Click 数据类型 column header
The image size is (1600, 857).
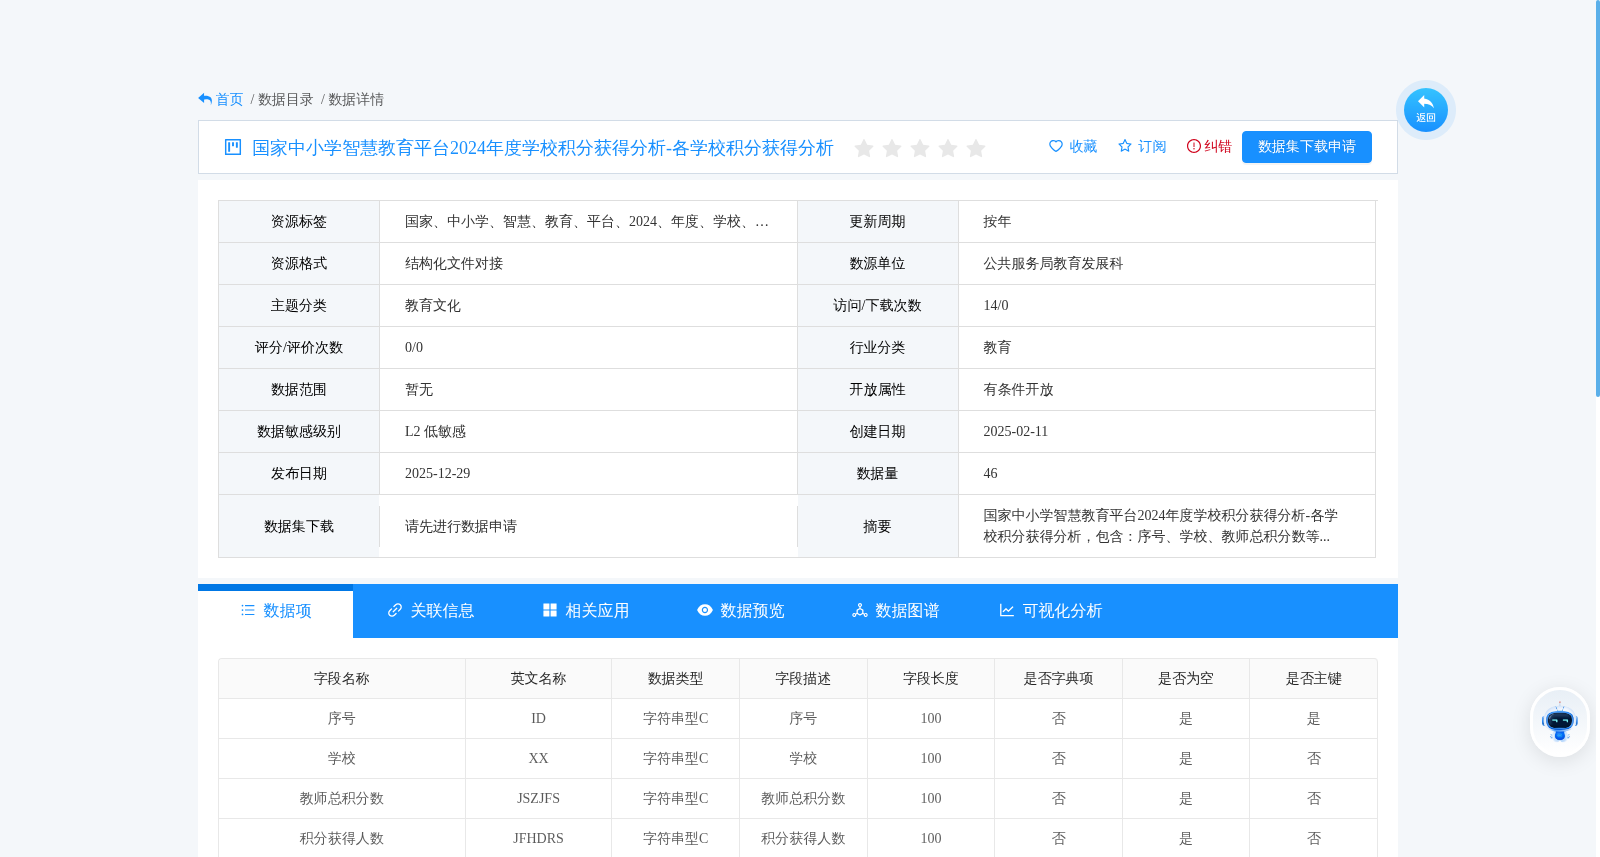[675, 679]
